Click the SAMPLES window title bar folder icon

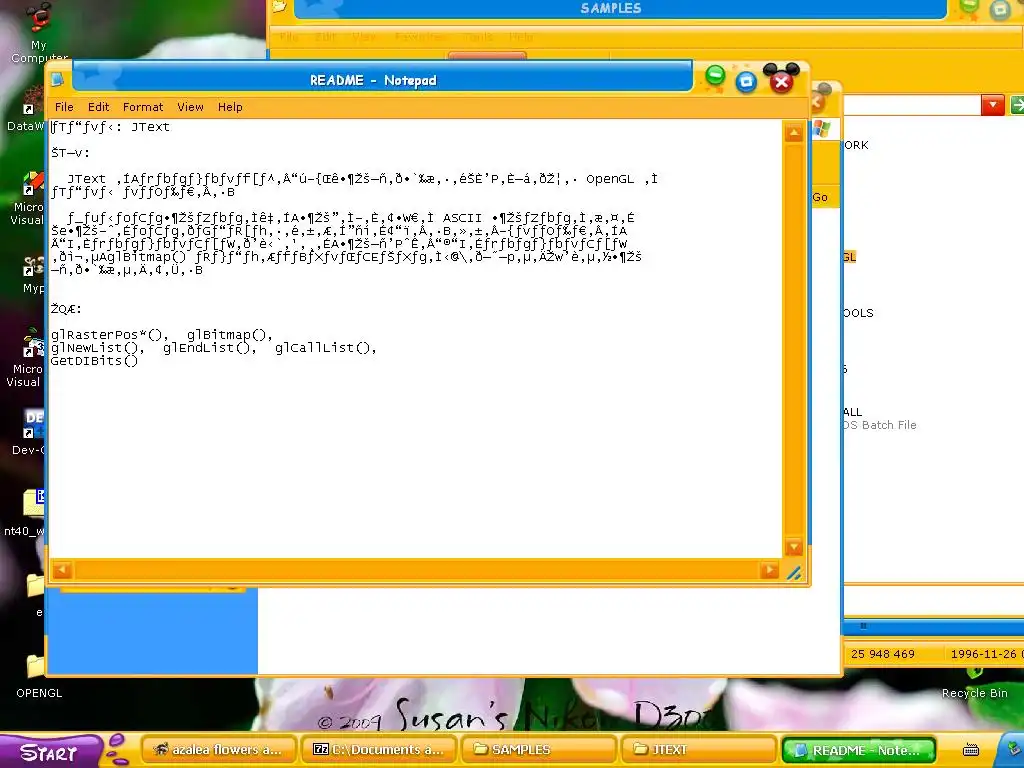280,7
